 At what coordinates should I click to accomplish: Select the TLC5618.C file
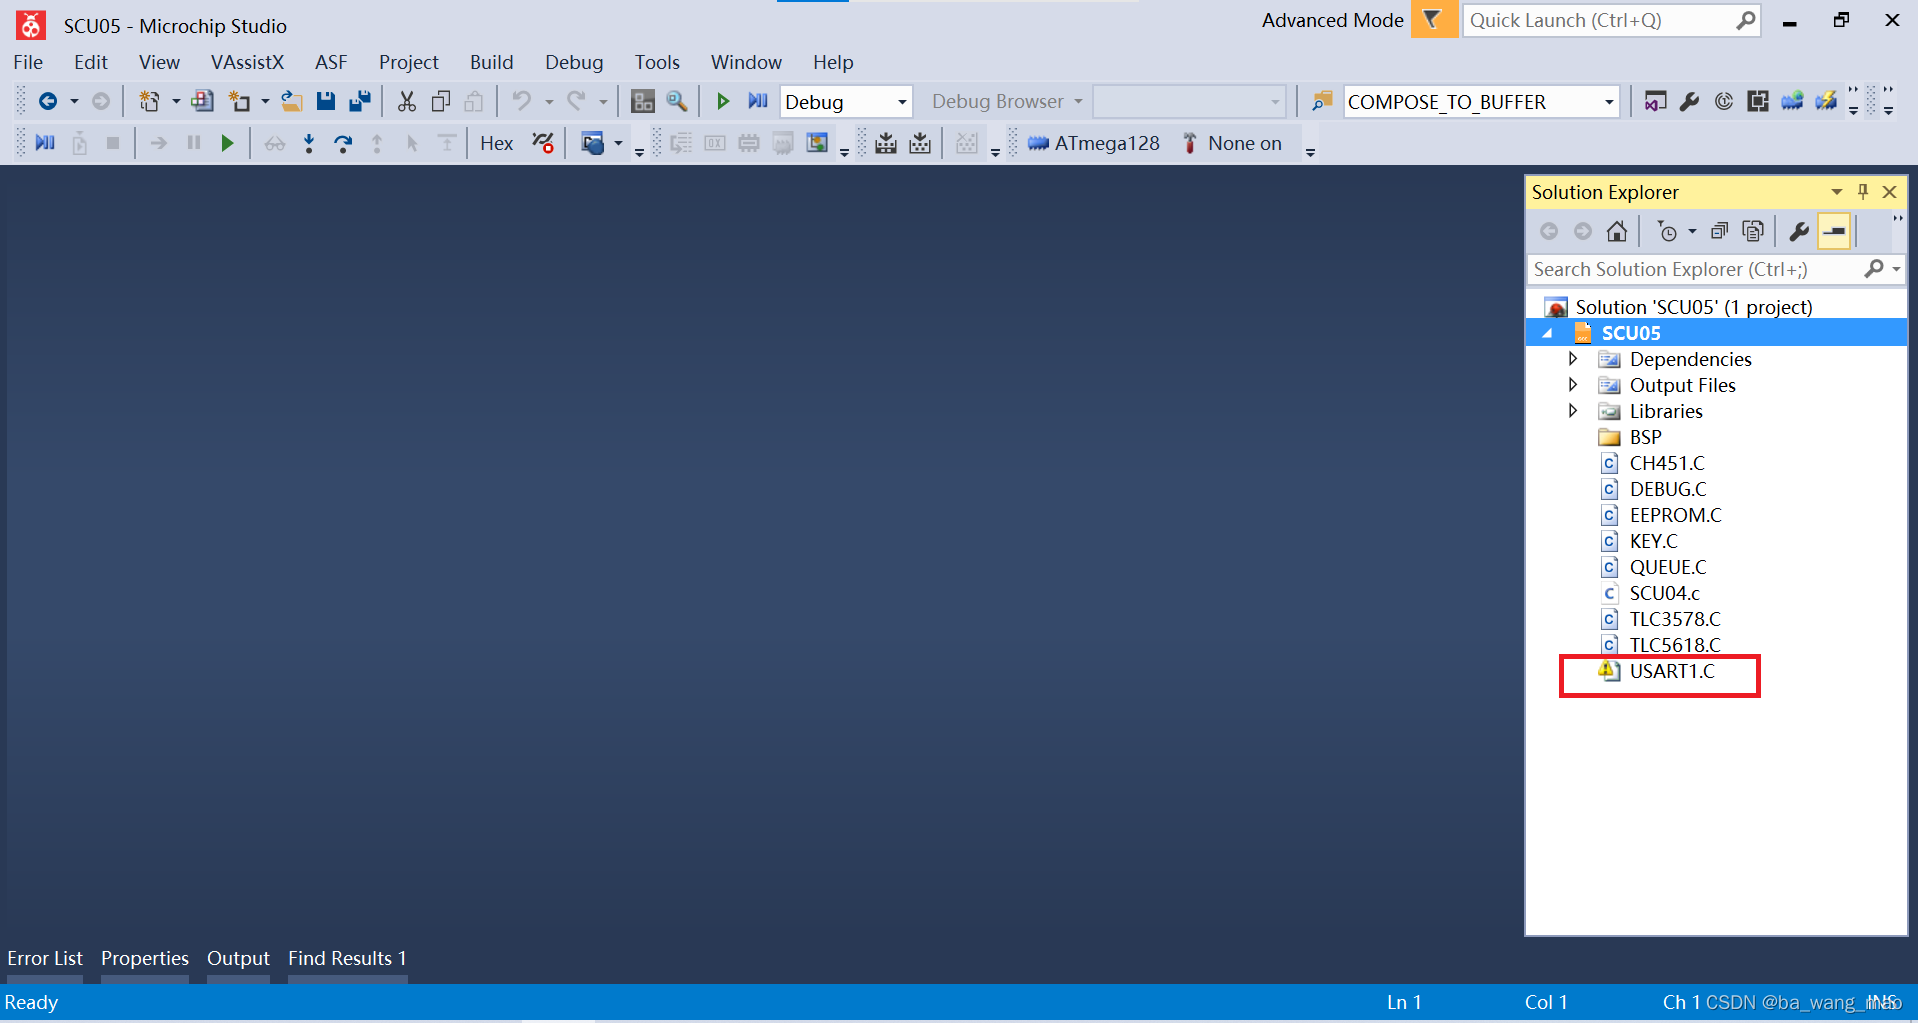[1675, 645]
